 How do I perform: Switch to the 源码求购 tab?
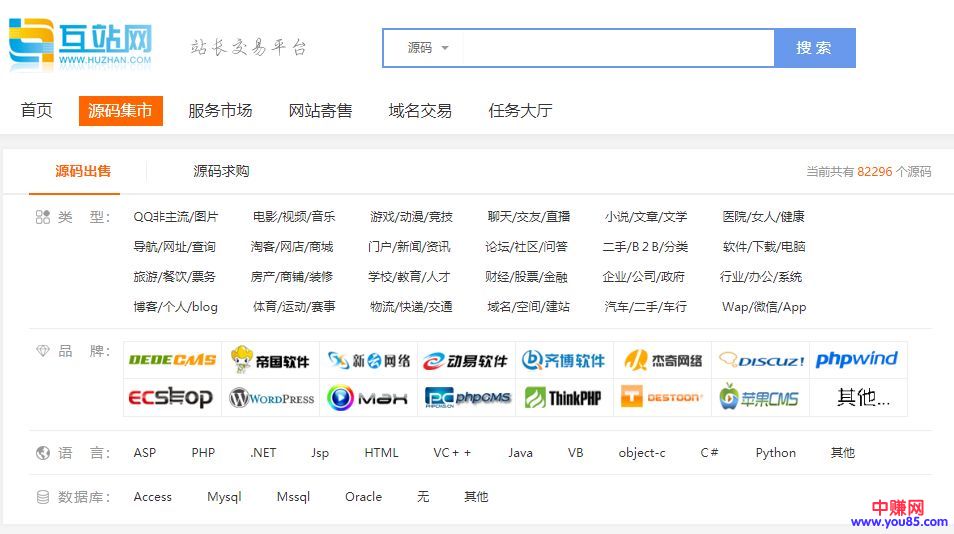click(x=221, y=171)
